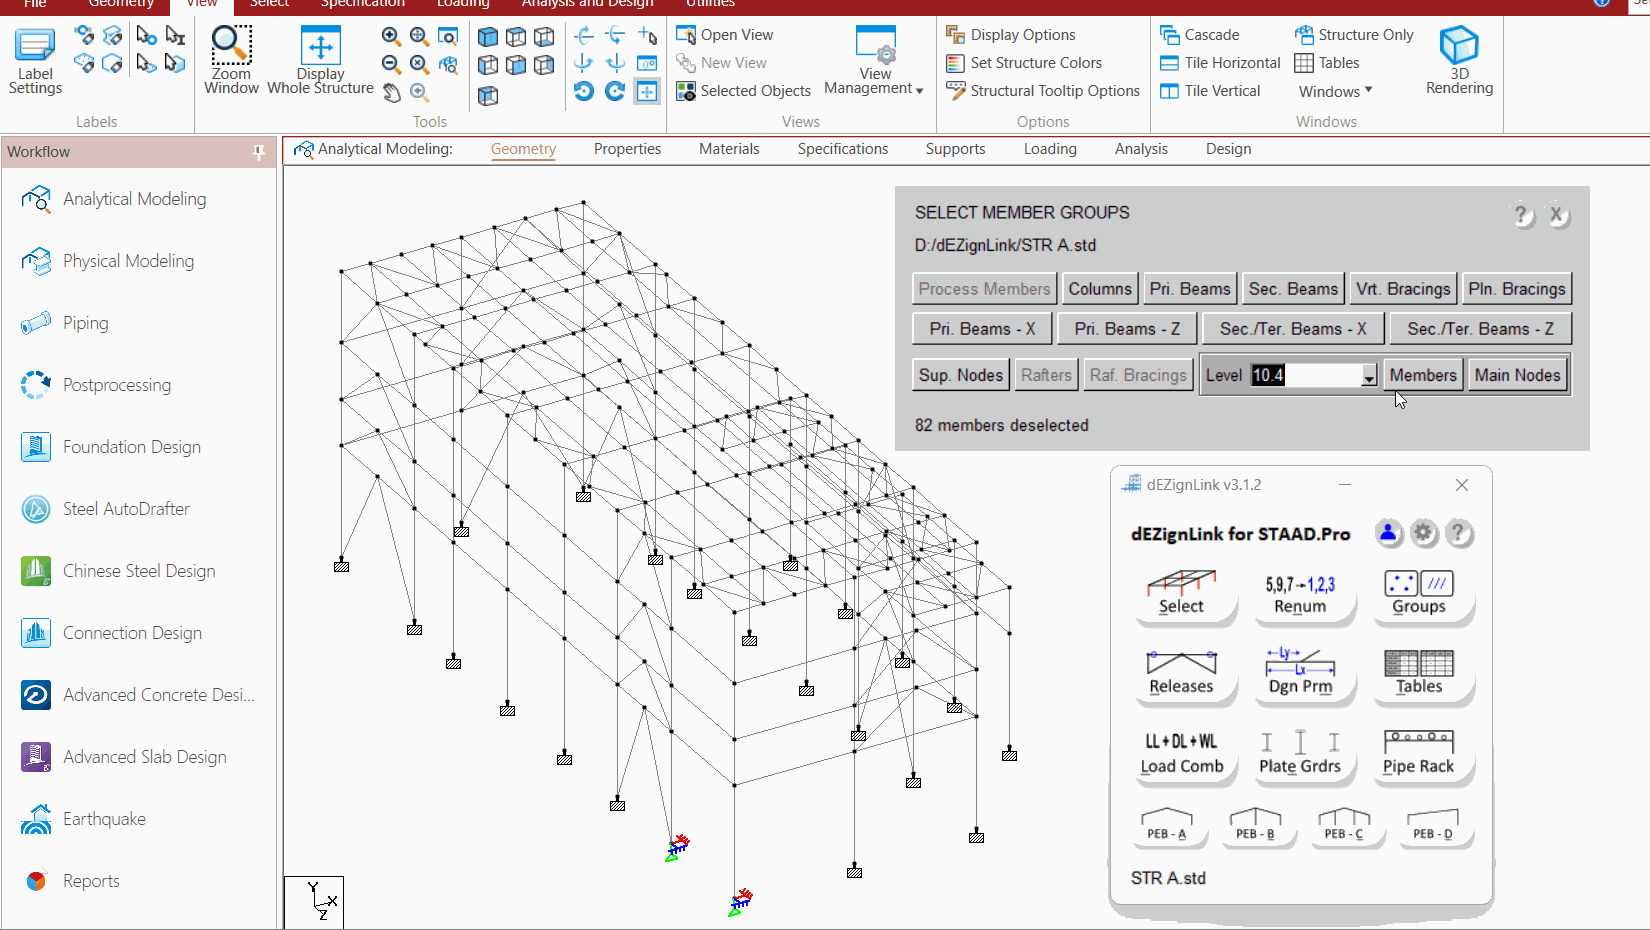The width and height of the screenshot is (1650, 930).
Task: Click the Main Nodes button
Action: tap(1517, 375)
